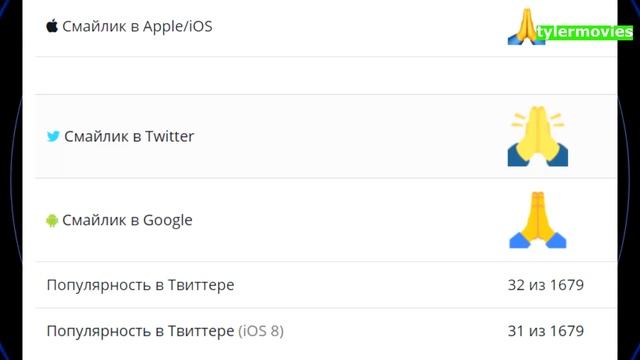Click the 'Популярность в Твиттере' row label

(x=140, y=285)
